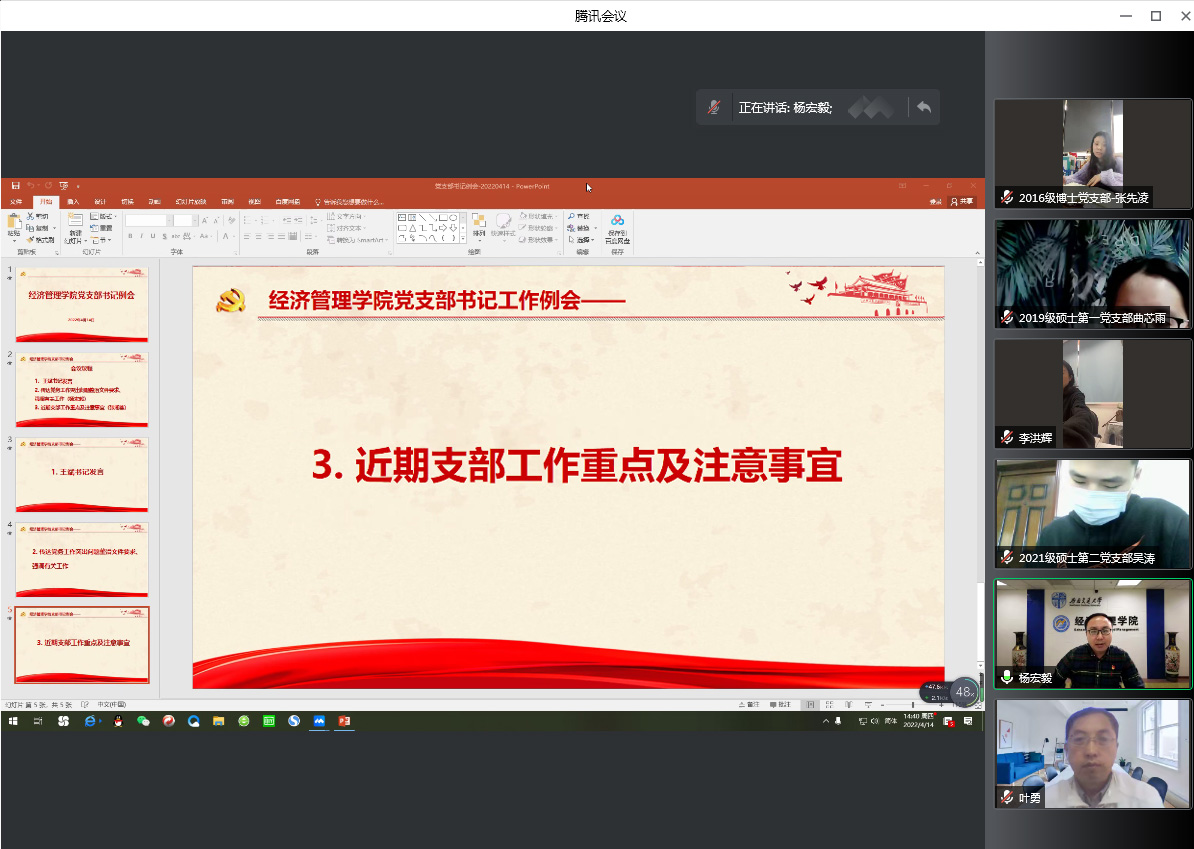The image size is (1194, 849).
Task: Click the muted microphone icon in speaking bar
Action: [714, 107]
